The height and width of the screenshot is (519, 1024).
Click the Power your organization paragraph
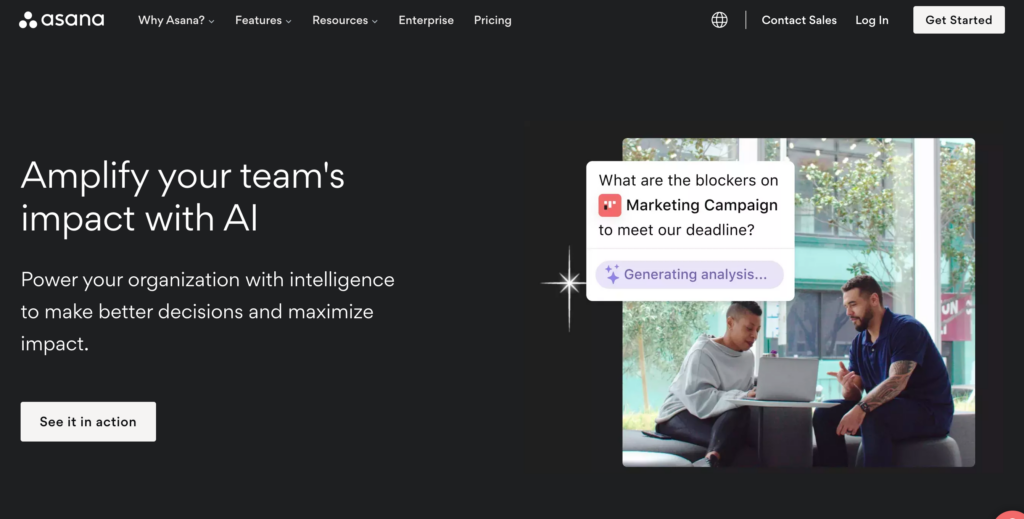(208, 311)
